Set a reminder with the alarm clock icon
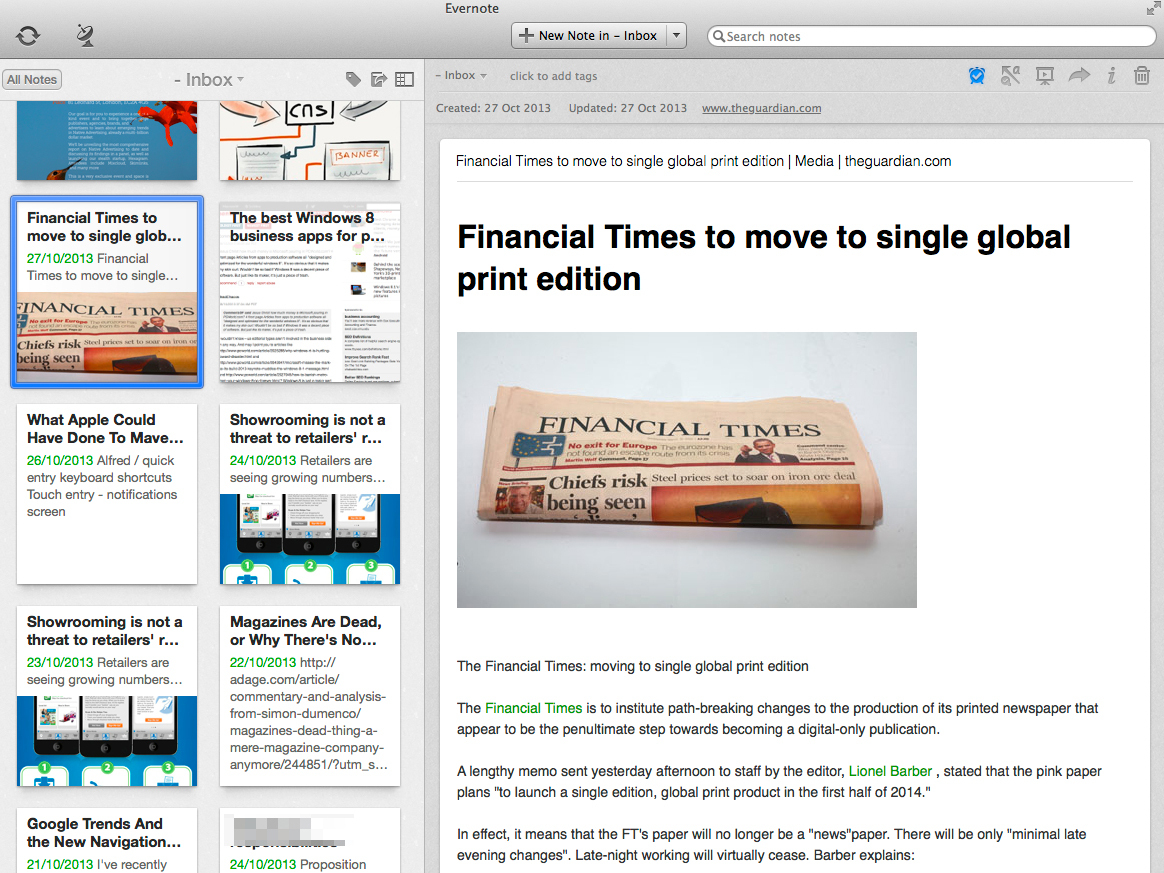This screenshot has height=873, width=1164. pos(977,76)
